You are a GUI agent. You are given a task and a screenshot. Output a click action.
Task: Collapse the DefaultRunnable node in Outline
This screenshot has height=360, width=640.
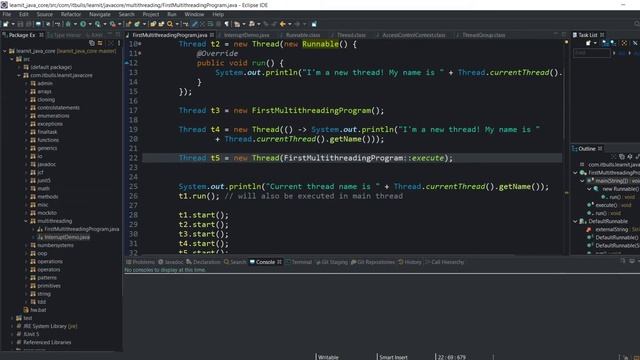(x=576, y=221)
